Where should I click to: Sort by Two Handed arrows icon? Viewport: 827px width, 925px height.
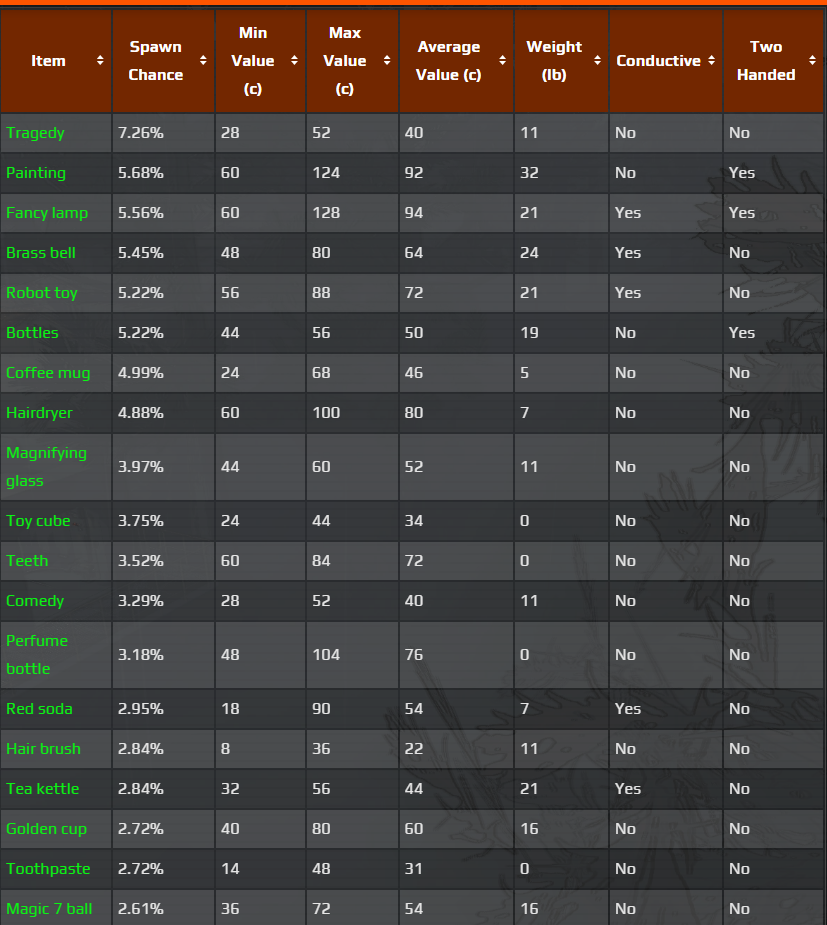pos(811,61)
